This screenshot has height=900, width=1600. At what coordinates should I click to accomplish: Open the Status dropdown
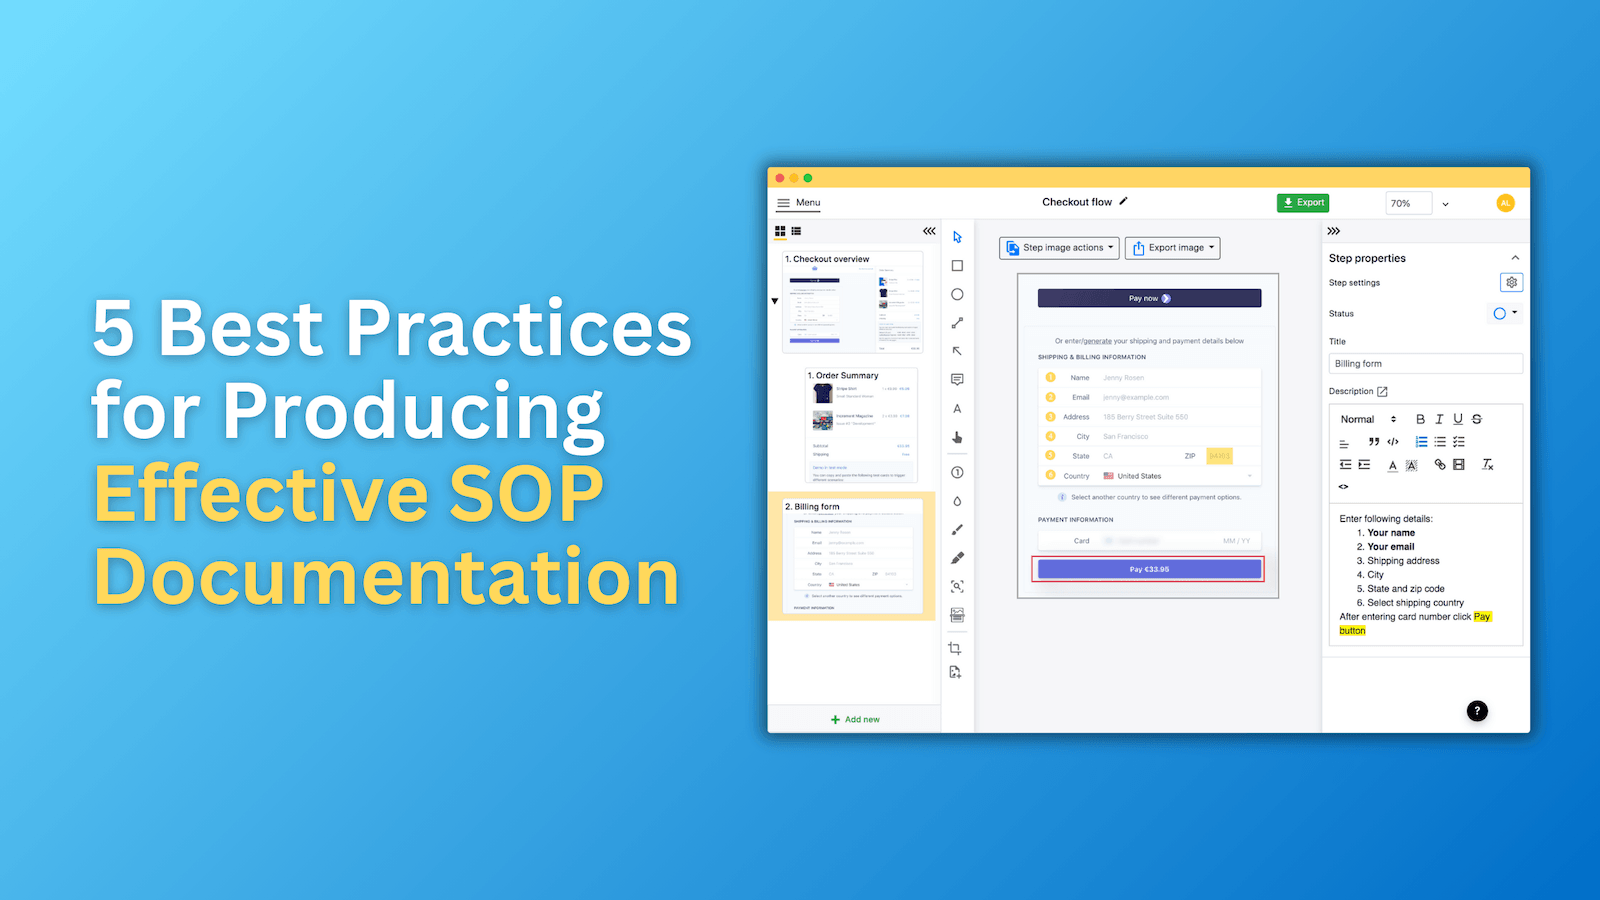1505,313
